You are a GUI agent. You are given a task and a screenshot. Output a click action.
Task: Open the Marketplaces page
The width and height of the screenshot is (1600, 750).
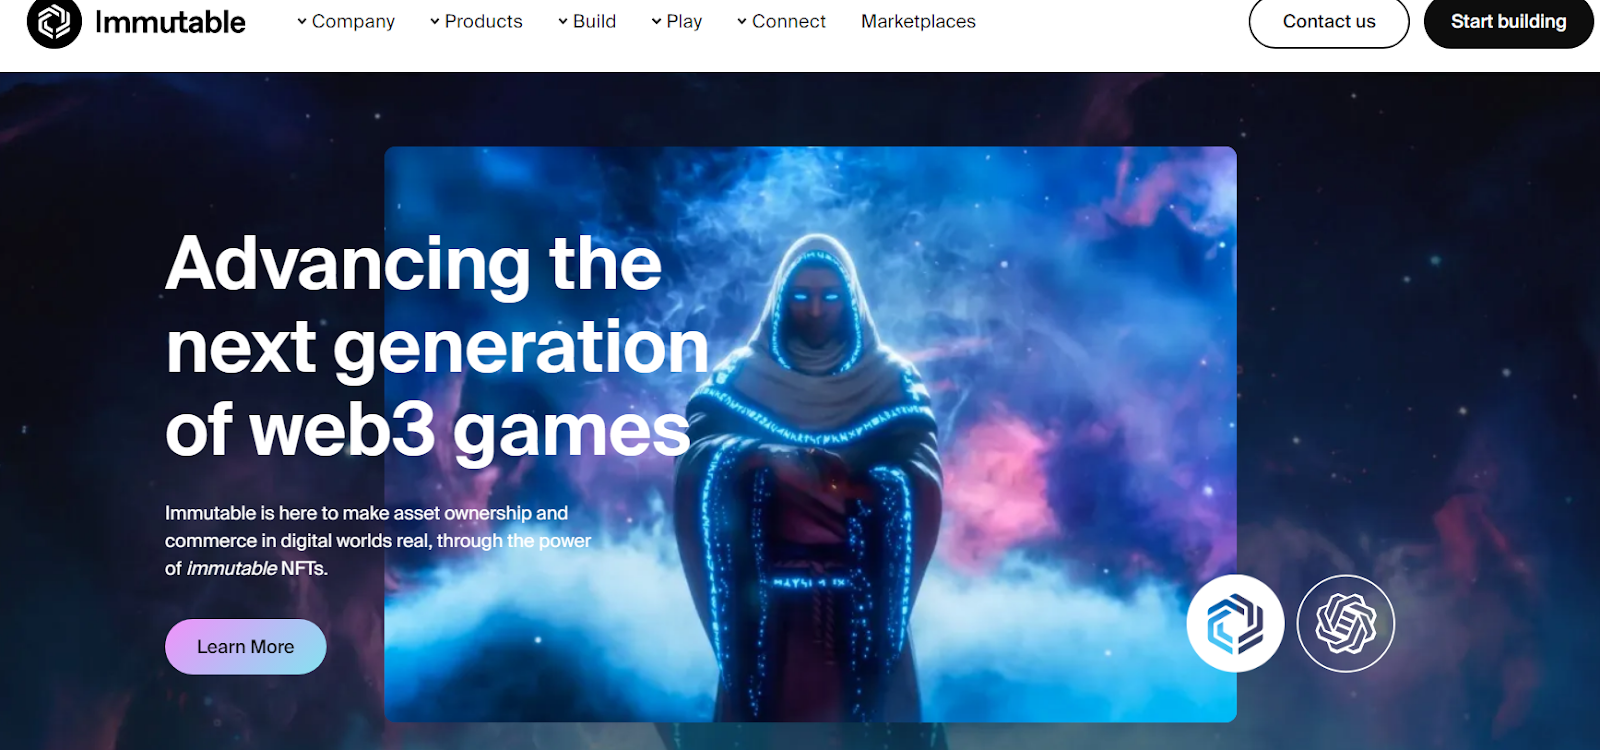[x=918, y=21]
